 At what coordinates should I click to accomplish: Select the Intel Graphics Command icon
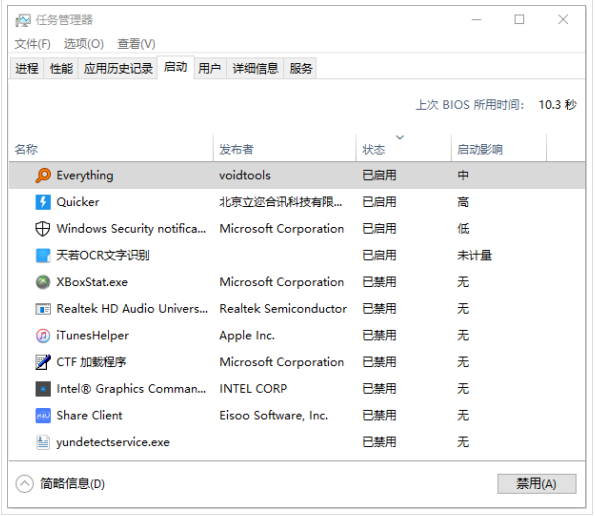[x=43, y=389]
